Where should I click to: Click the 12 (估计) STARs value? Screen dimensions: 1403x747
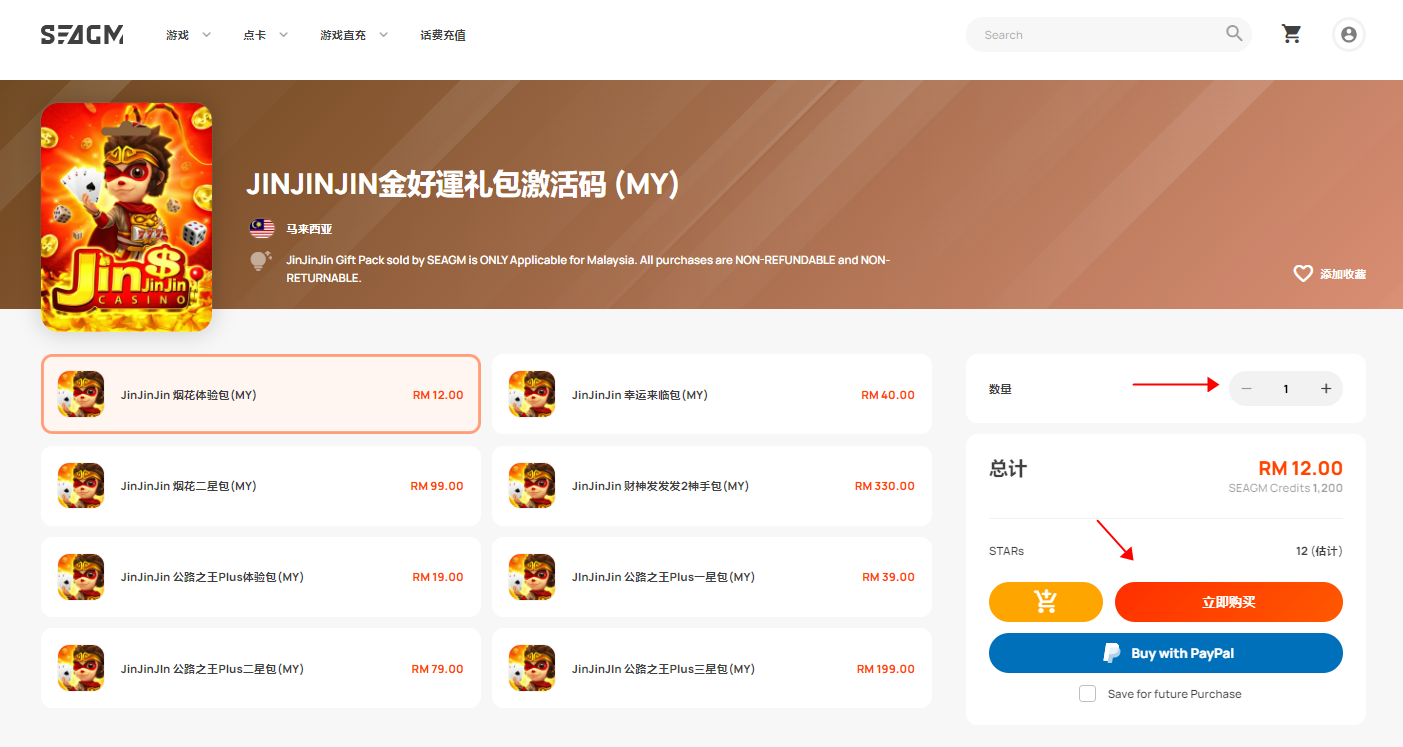pyautogui.click(x=1319, y=551)
